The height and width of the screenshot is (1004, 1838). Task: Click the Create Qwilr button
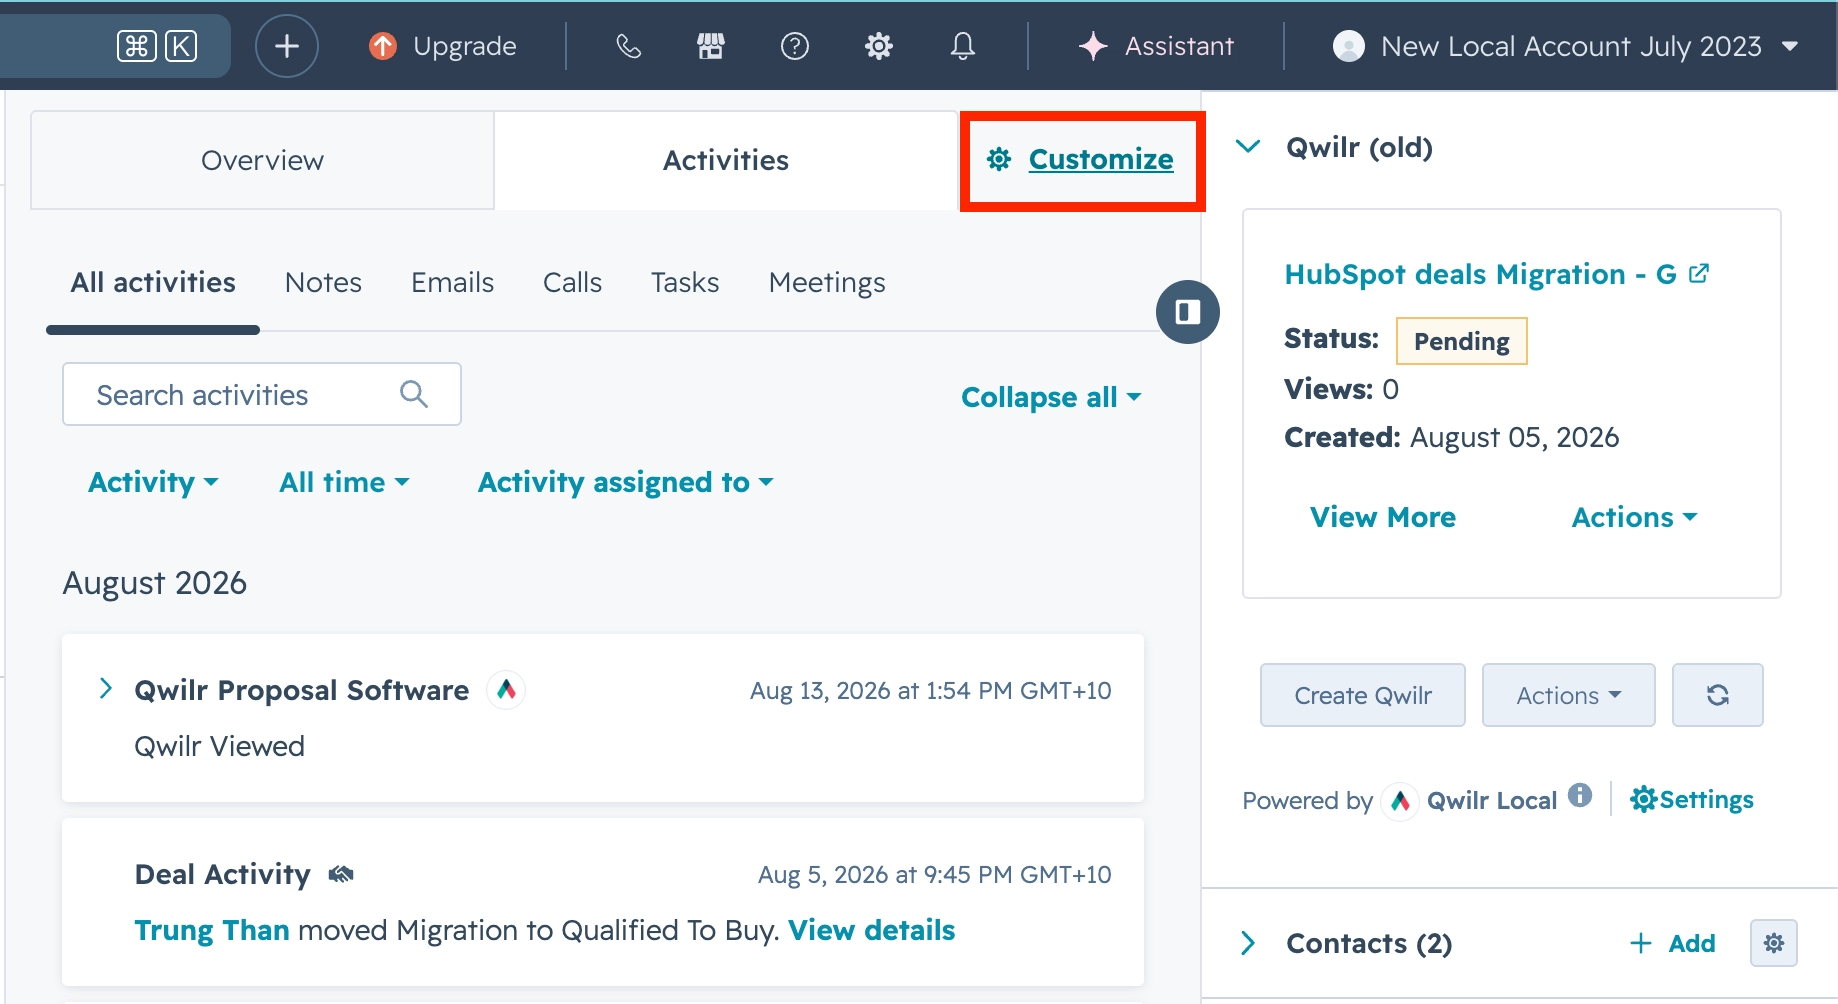(x=1363, y=695)
